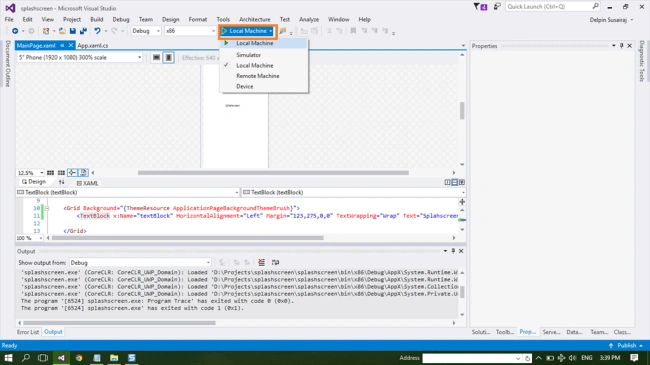Click the Save floppy disk icon
The height and width of the screenshot is (365, 650).
click(73, 31)
